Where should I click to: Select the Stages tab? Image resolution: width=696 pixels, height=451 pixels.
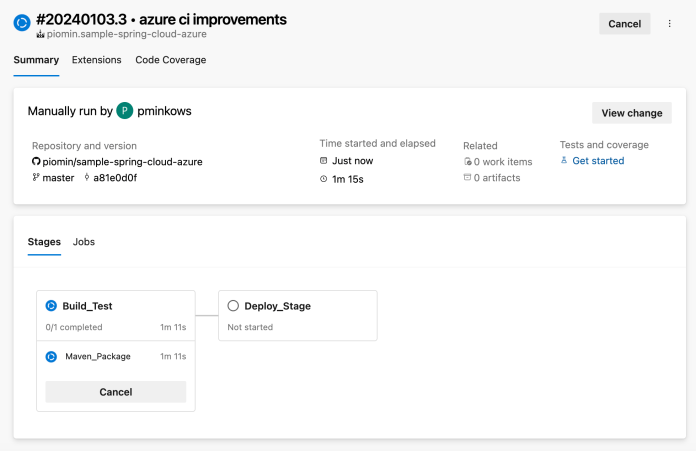[44, 242]
